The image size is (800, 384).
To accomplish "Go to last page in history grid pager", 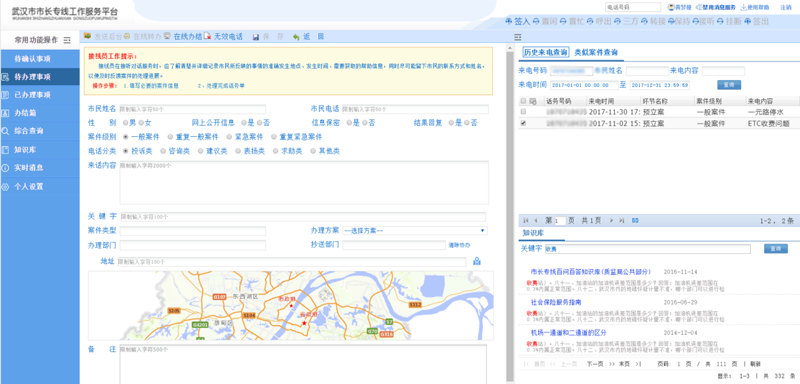I will coord(622,221).
